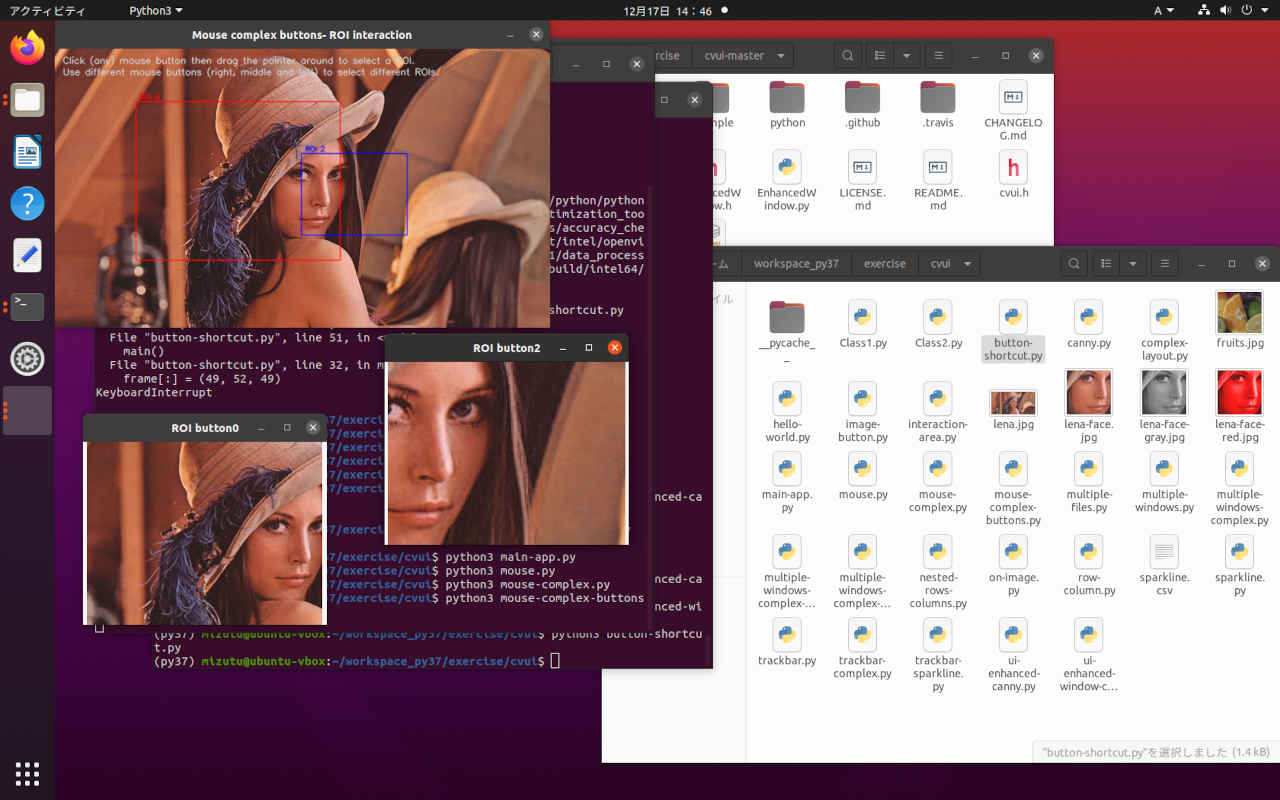The width and height of the screenshot is (1280, 800).
Task: Click the KeyboardInterrupt line in the terminal
Action: click(154, 393)
